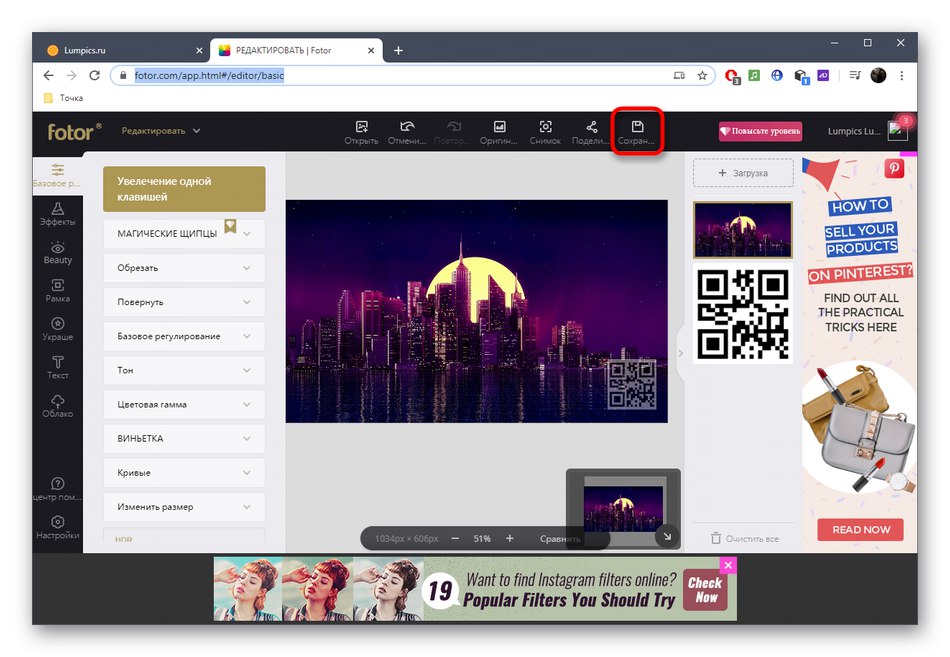Screen dimensions: 950x657
Task: Open the Текст tool section
Action: 58,368
